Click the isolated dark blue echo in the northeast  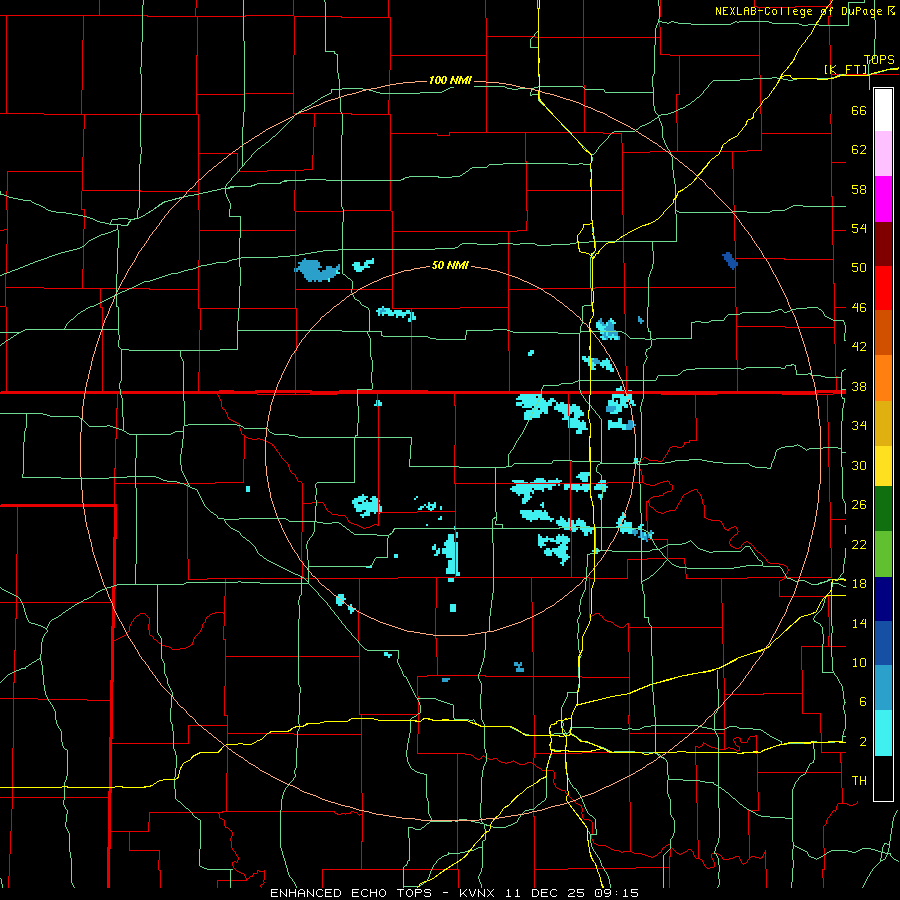click(730, 261)
